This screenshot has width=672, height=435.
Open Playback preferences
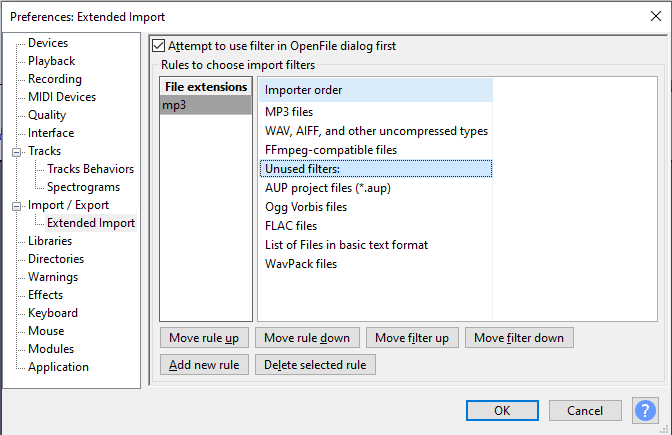tap(51, 61)
